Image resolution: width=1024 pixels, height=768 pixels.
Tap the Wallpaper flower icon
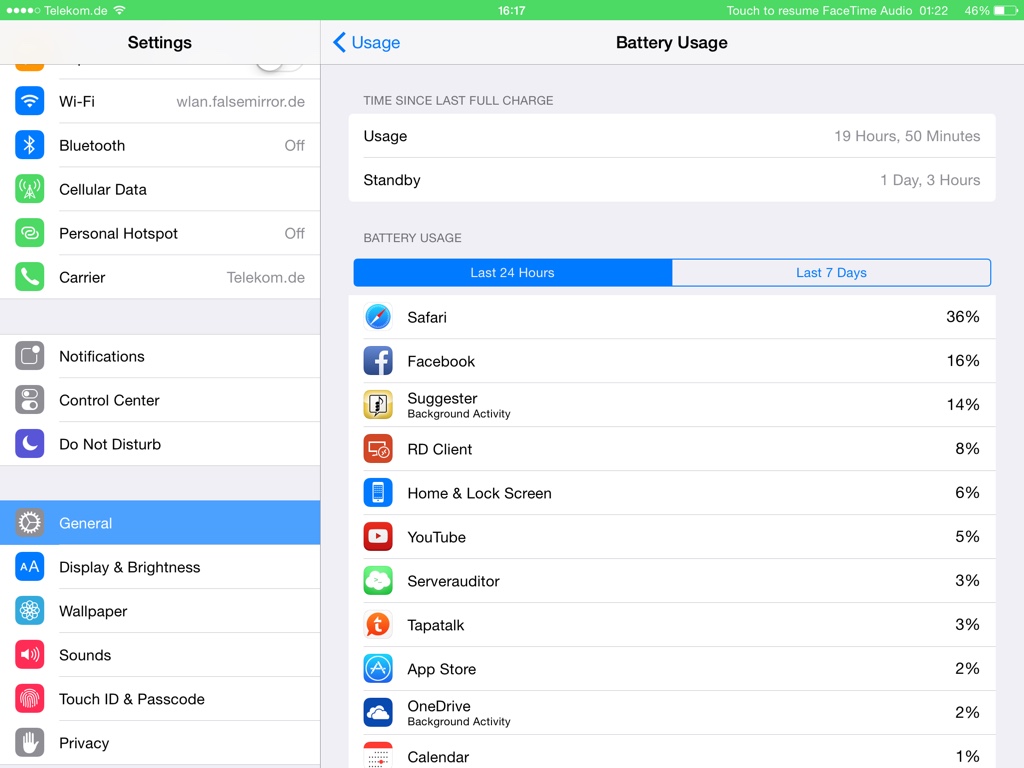click(29, 611)
